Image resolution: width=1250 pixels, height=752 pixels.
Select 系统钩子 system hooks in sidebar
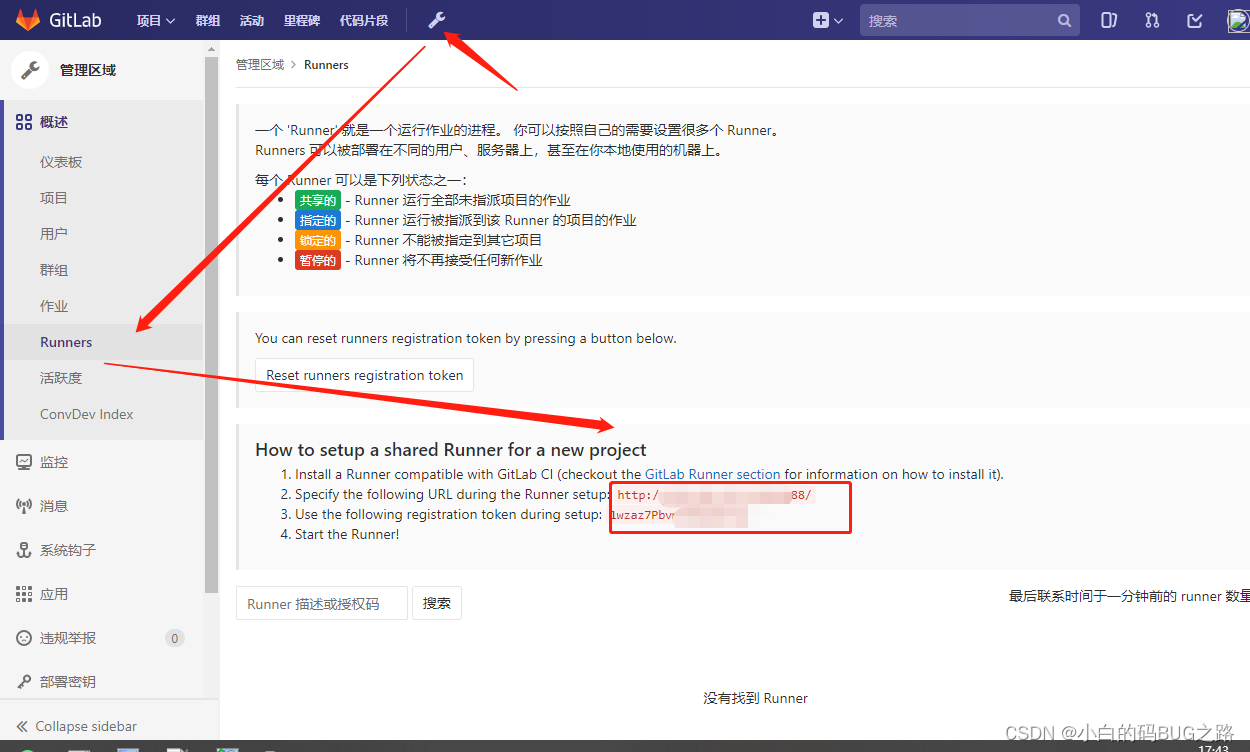[65, 549]
